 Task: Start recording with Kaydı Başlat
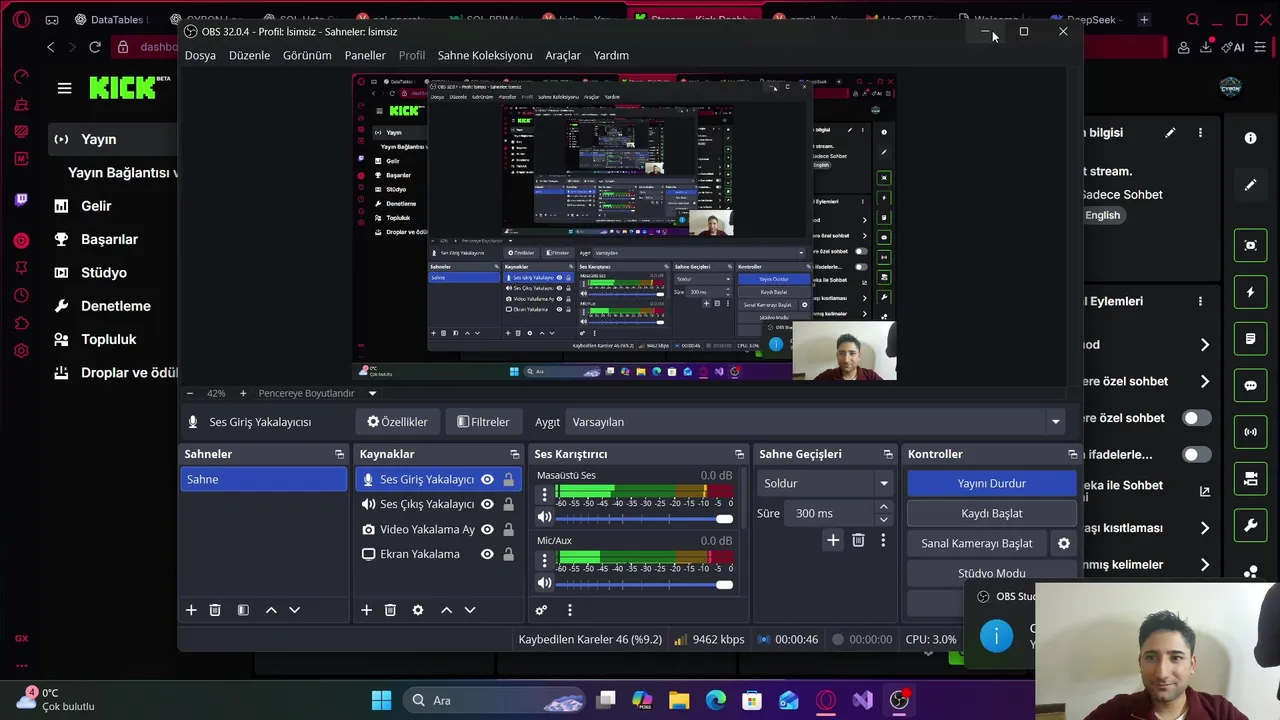pyautogui.click(x=992, y=513)
